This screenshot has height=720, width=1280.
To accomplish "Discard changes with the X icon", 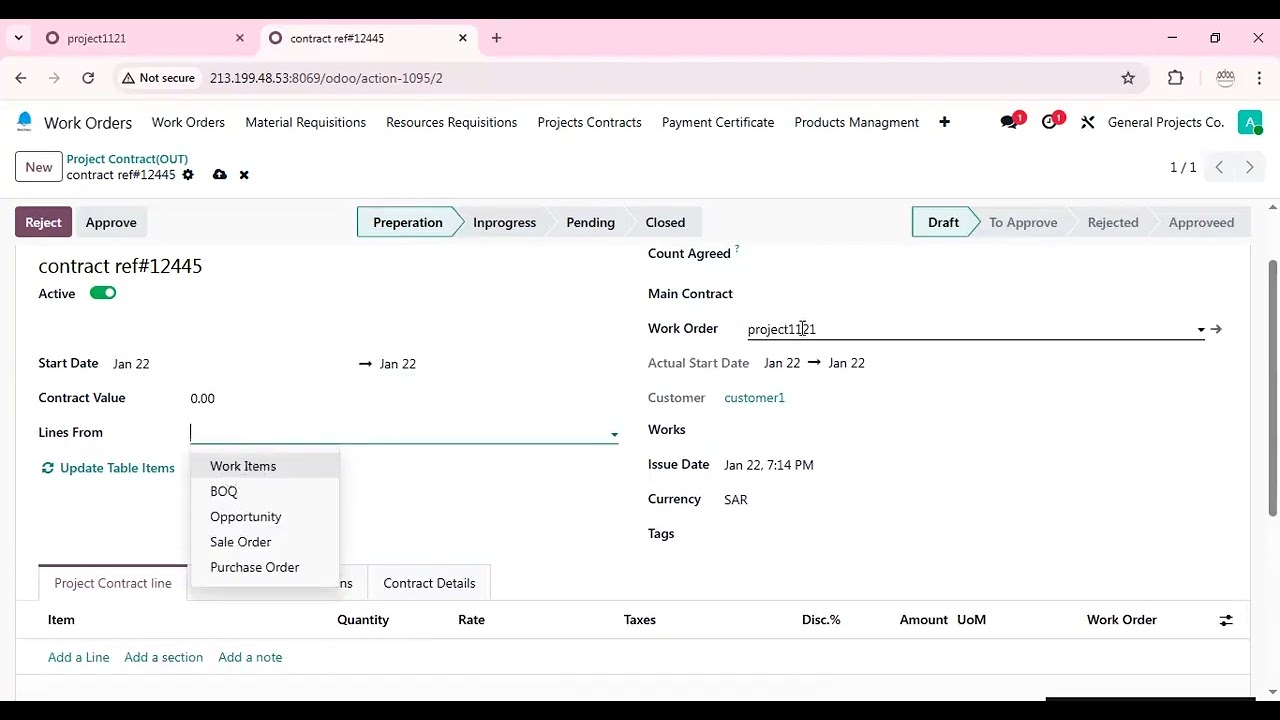I will 243,175.
